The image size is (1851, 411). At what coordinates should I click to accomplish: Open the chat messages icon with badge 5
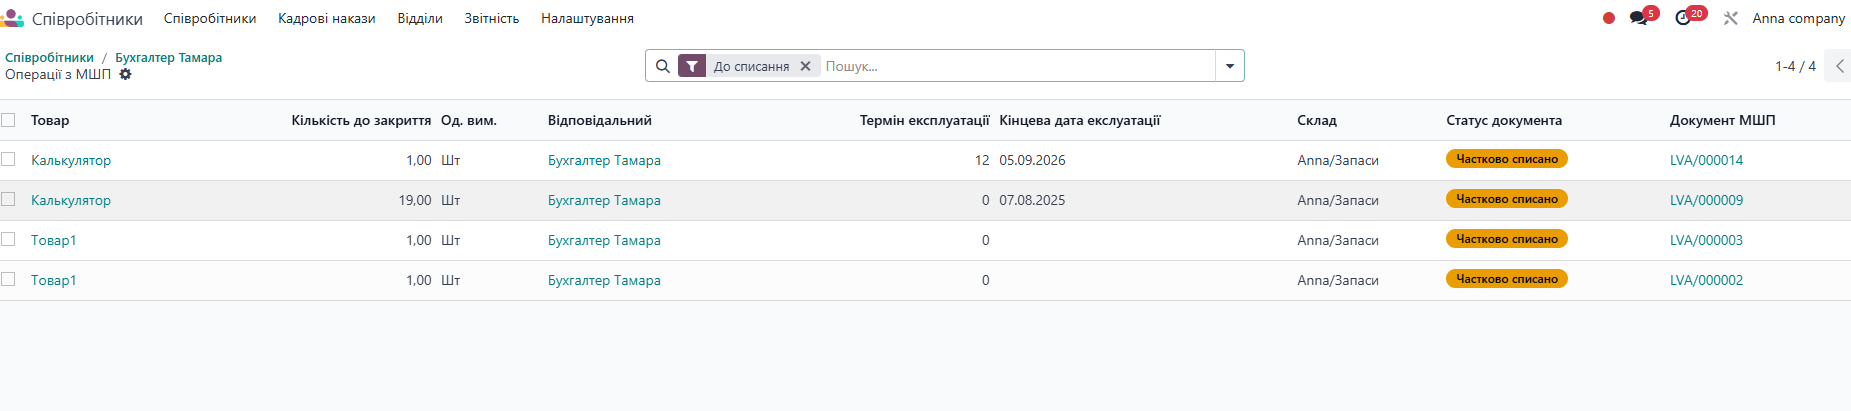(x=1638, y=18)
